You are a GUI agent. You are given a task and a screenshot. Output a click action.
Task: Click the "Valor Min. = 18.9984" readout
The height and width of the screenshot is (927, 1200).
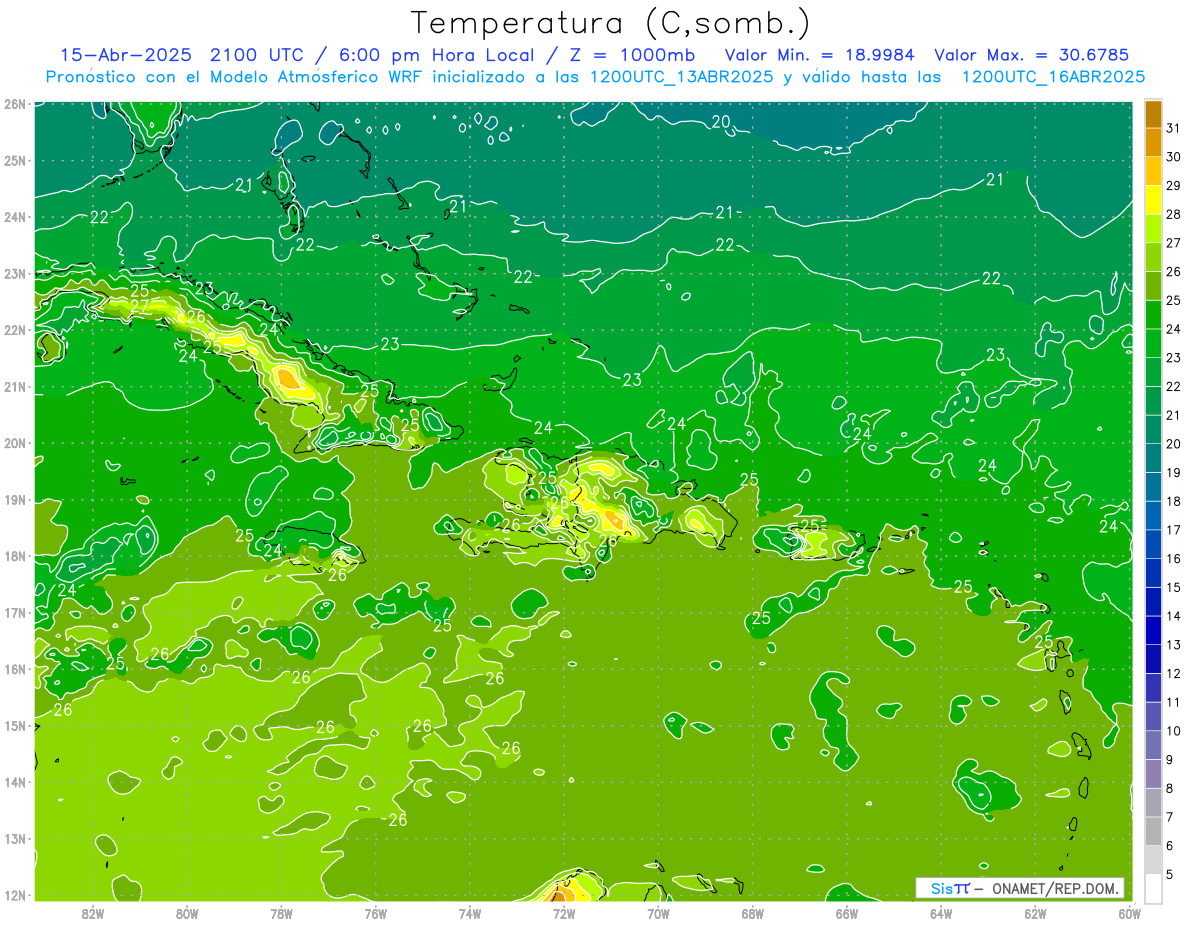pos(819,54)
